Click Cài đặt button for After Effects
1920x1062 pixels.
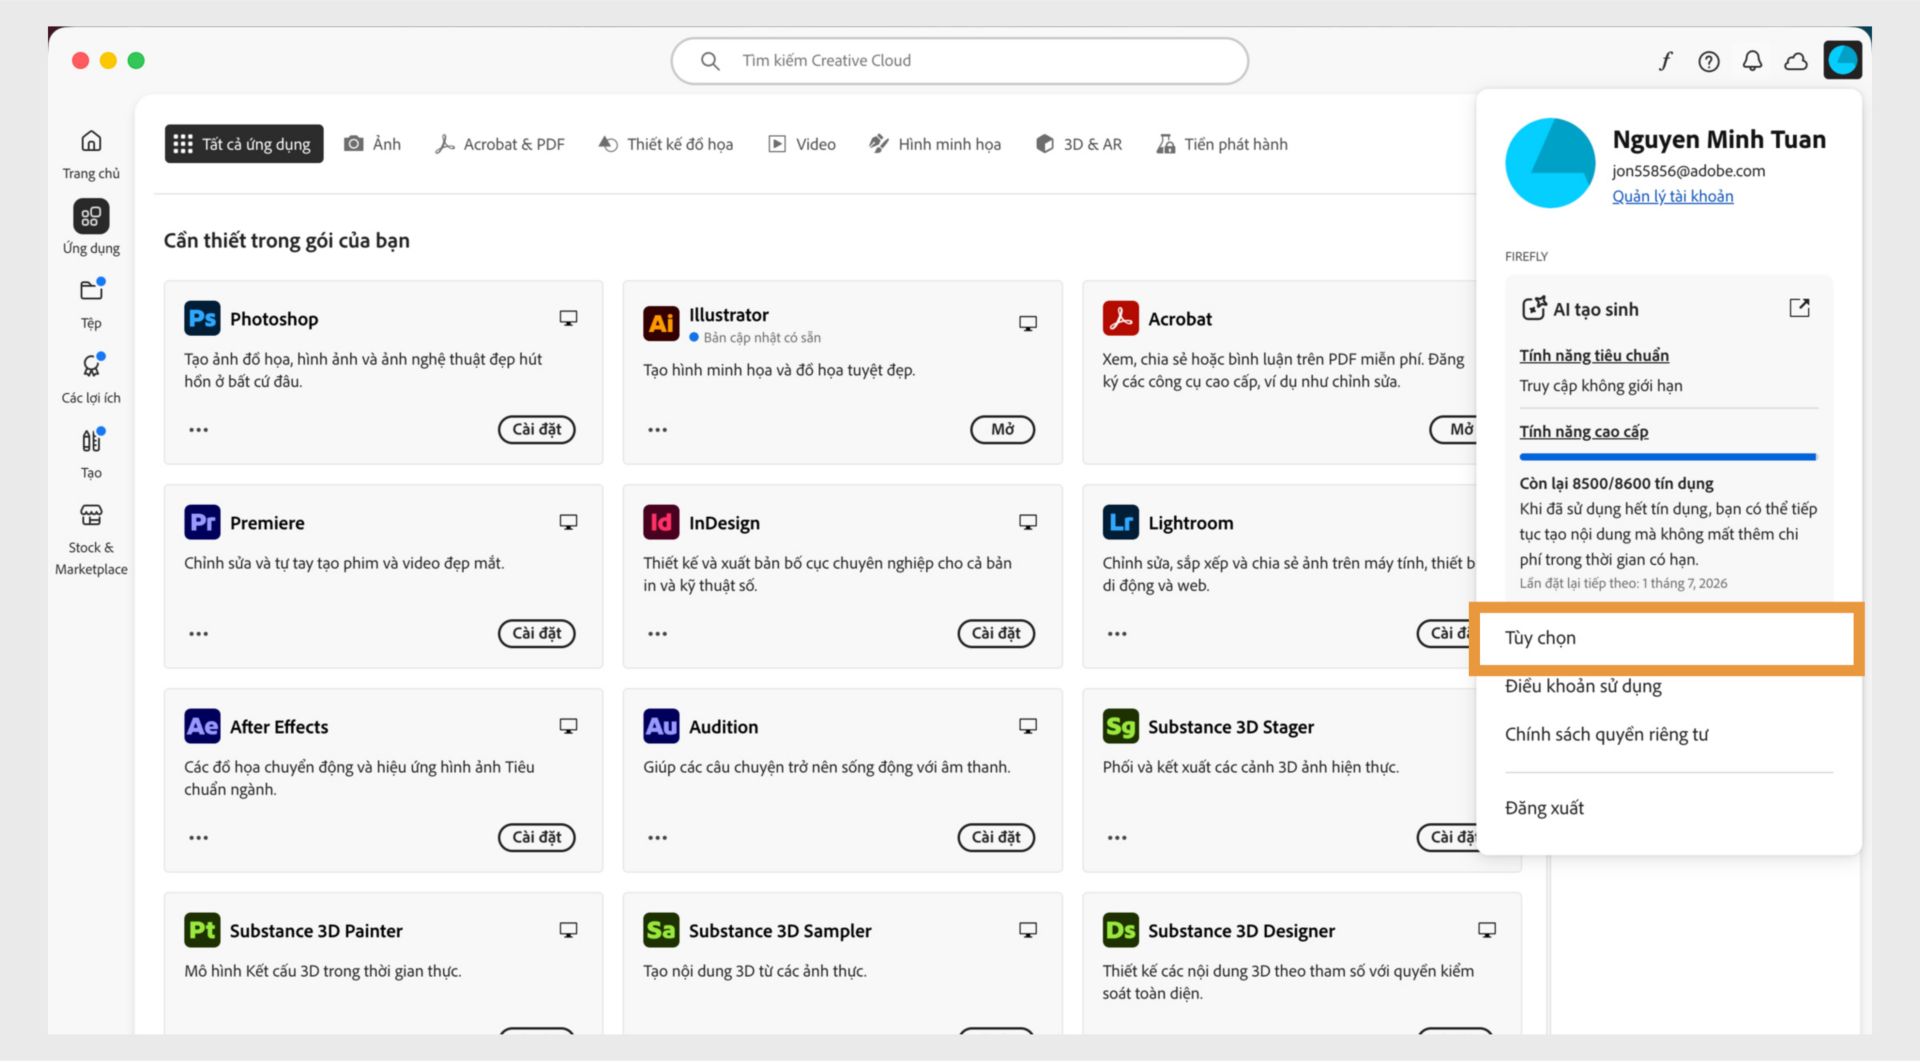[537, 838]
